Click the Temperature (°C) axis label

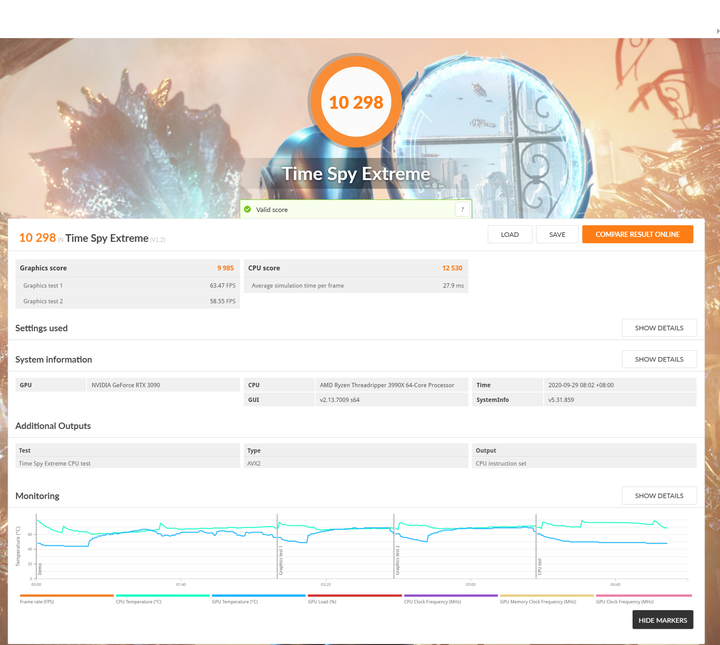click(x=18, y=546)
